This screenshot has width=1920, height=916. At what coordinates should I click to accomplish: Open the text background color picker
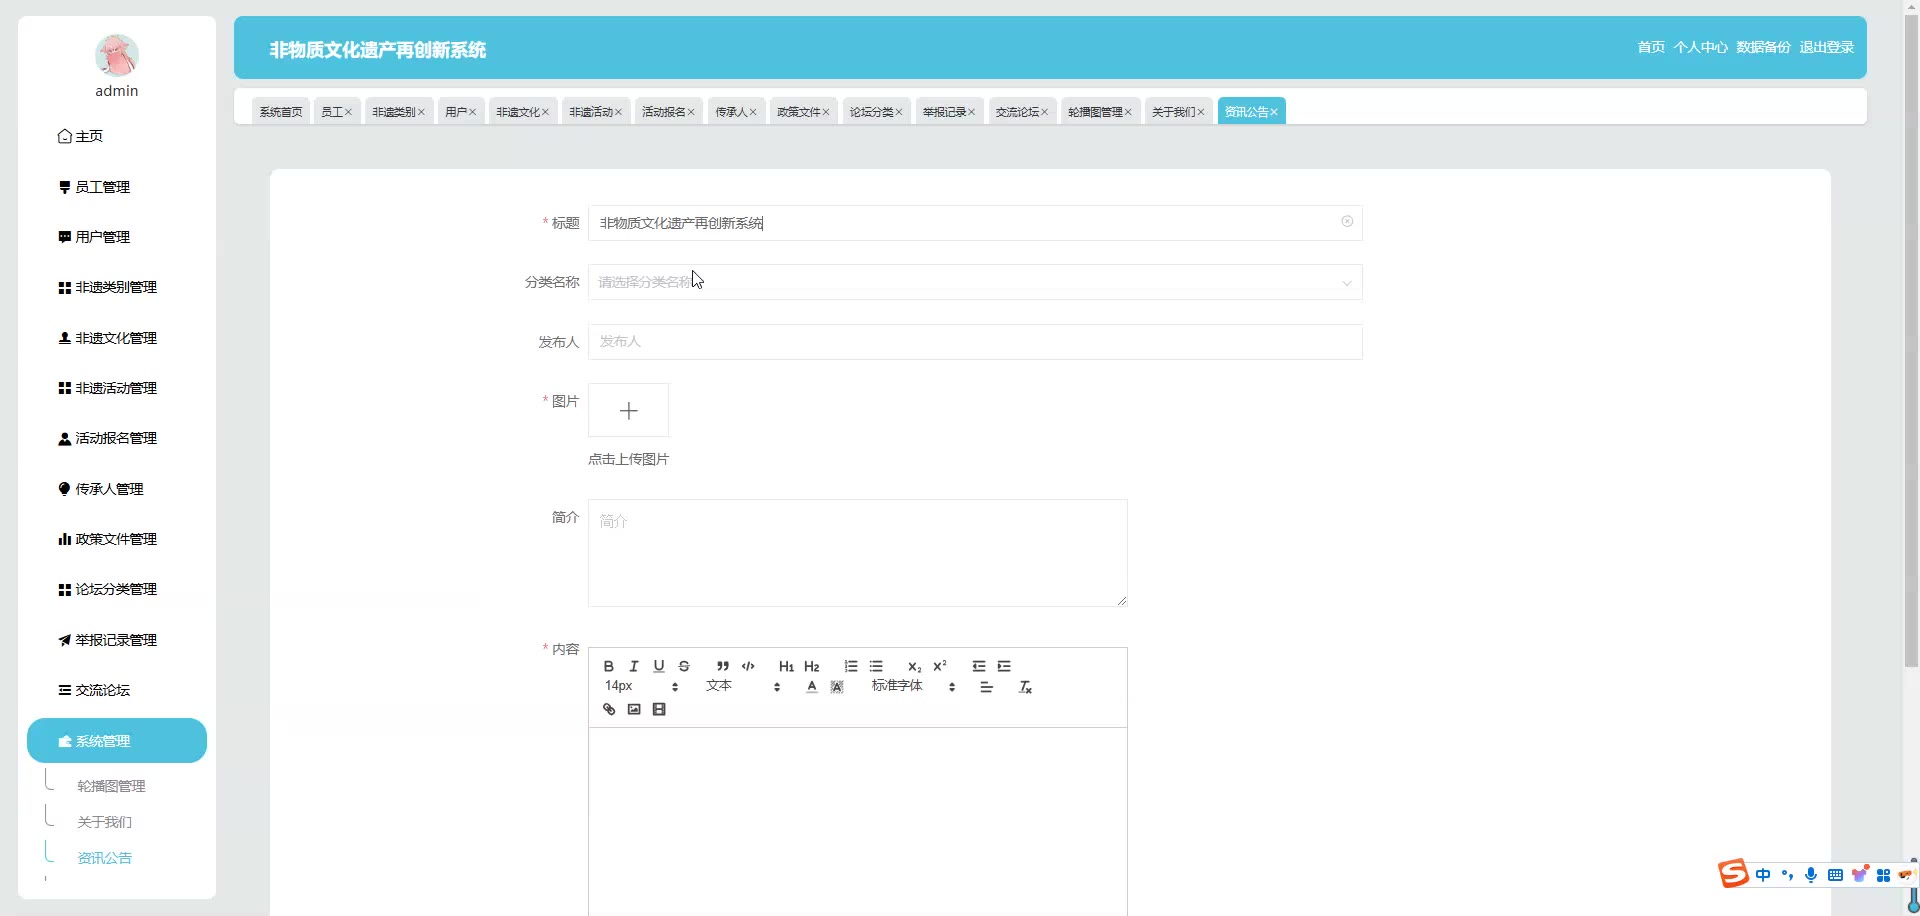point(837,687)
